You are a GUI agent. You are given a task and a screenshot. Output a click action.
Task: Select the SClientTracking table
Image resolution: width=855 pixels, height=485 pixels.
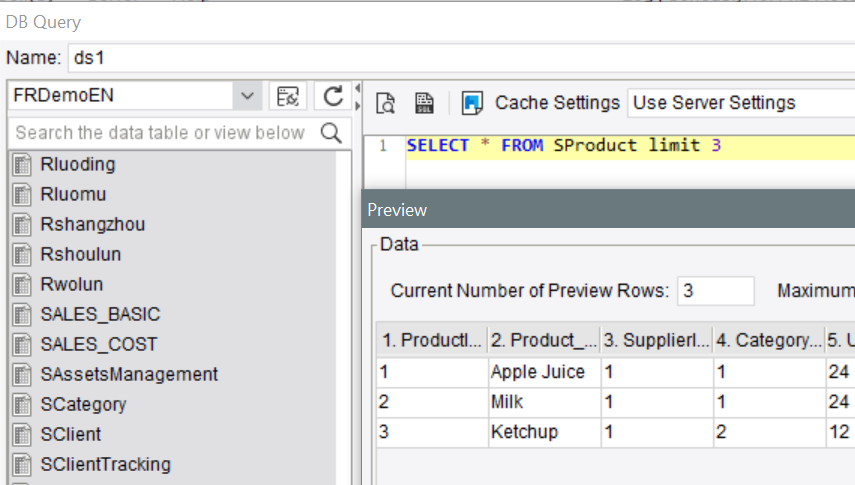coord(105,464)
